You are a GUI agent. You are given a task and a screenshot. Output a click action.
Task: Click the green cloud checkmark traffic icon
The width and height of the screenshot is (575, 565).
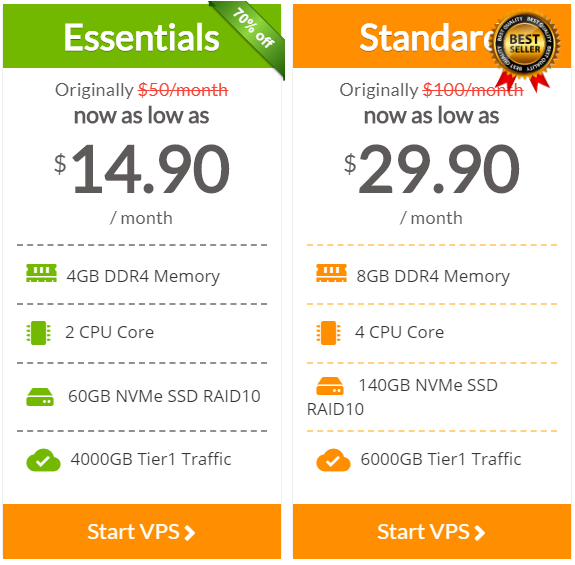[43, 460]
